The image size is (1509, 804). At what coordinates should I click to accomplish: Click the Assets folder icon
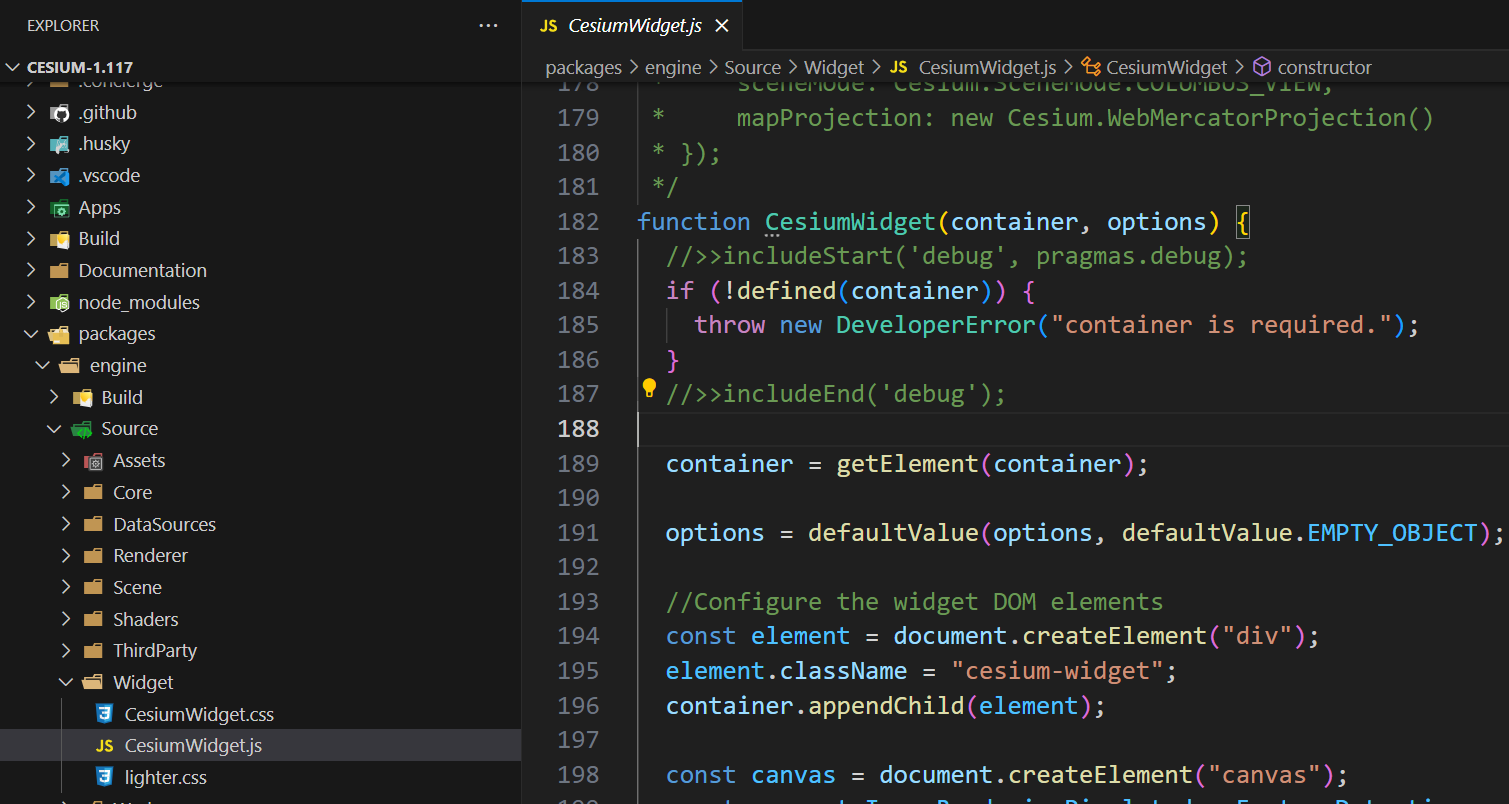point(94,461)
